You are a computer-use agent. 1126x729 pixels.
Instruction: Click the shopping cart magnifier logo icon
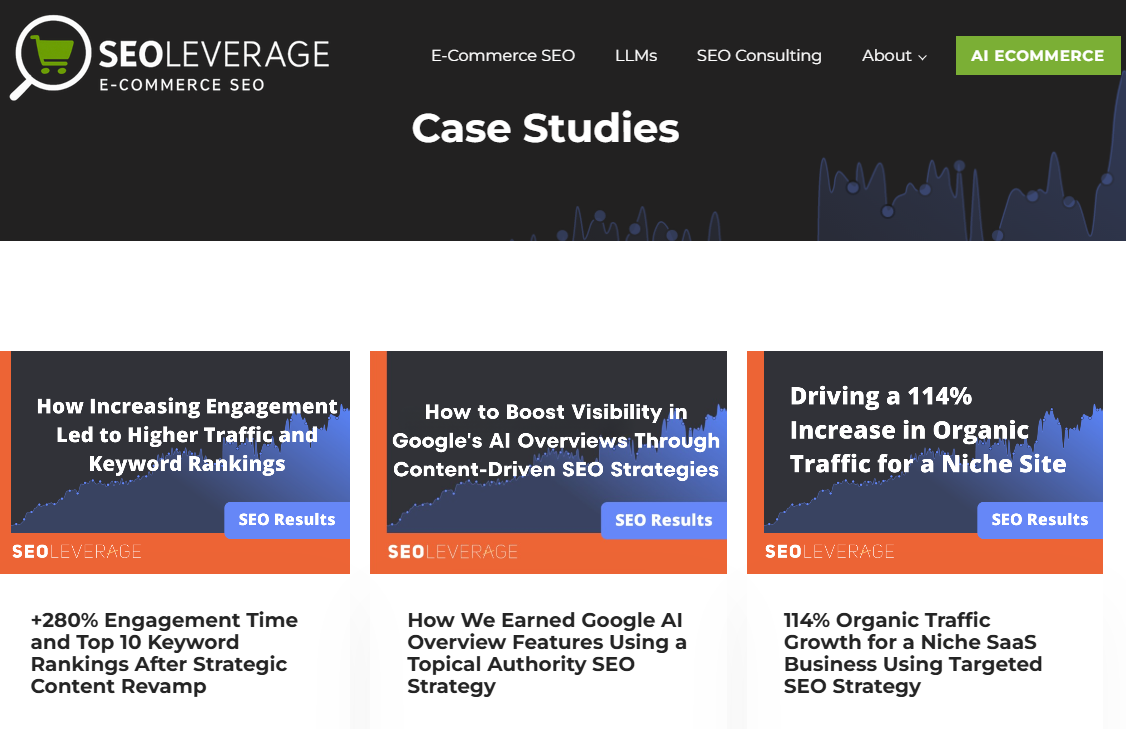tap(49, 55)
